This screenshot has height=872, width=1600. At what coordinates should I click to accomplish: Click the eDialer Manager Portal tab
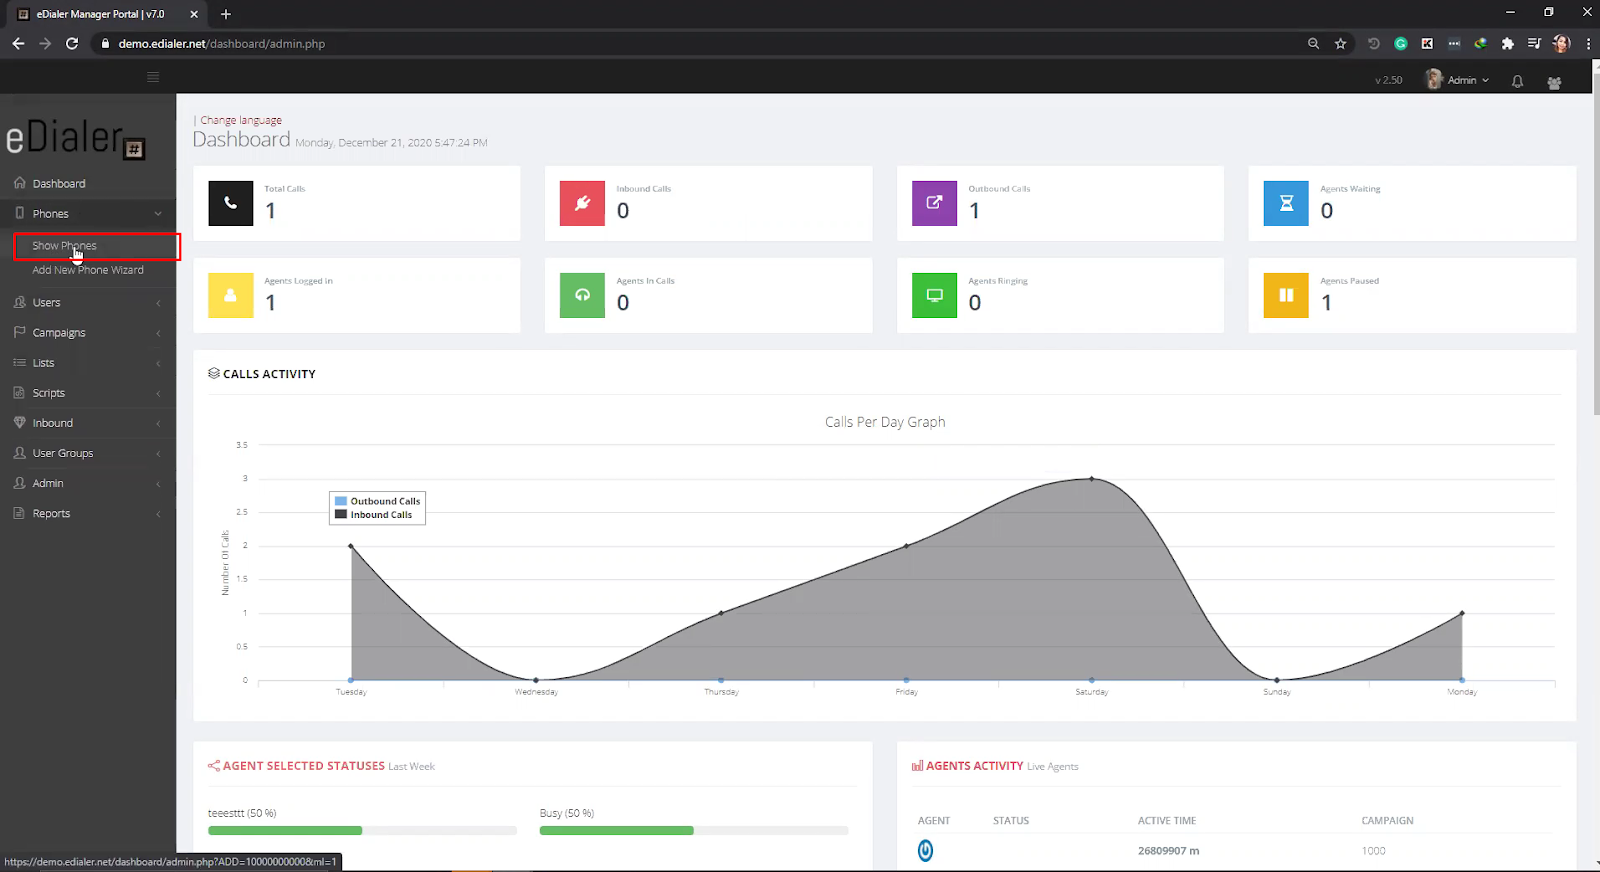click(x=106, y=14)
